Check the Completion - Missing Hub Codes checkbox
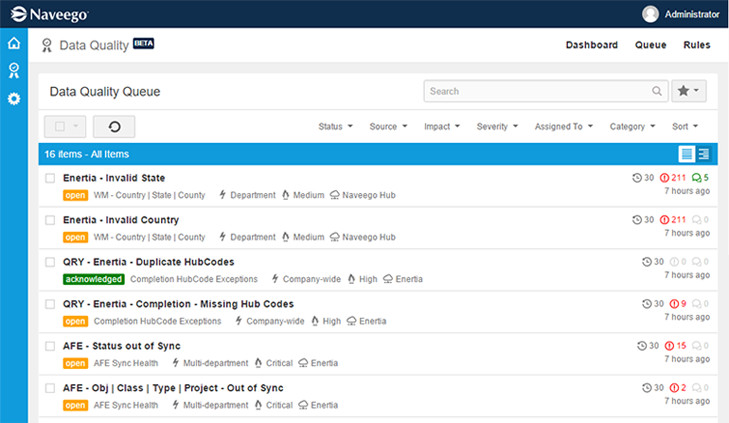This screenshot has width=729, height=423. pos(50,304)
